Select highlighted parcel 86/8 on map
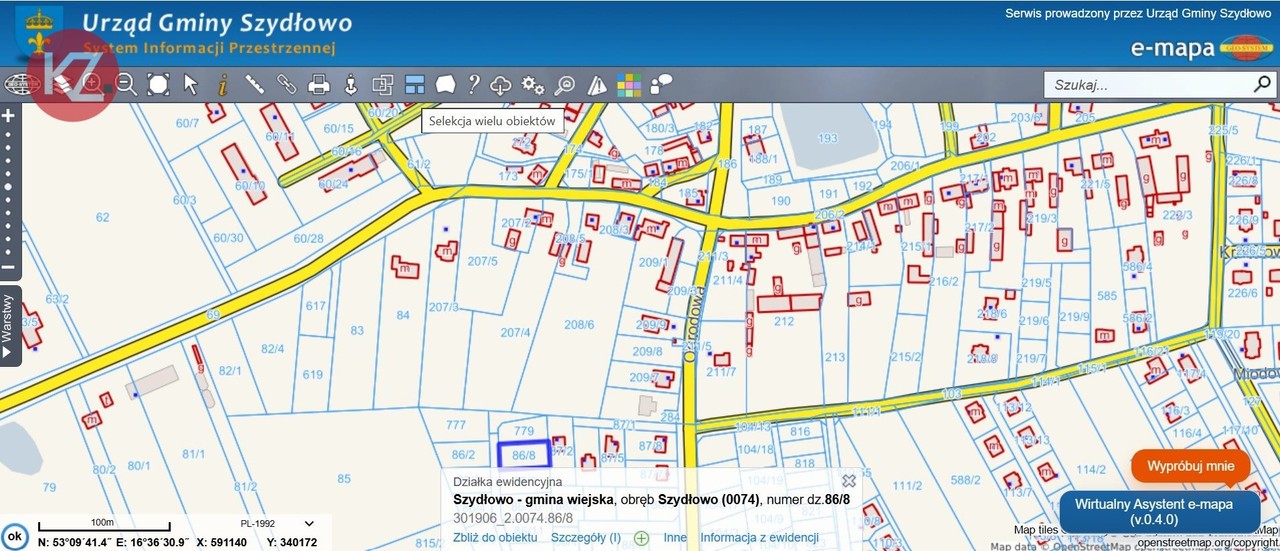 tap(524, 454)
